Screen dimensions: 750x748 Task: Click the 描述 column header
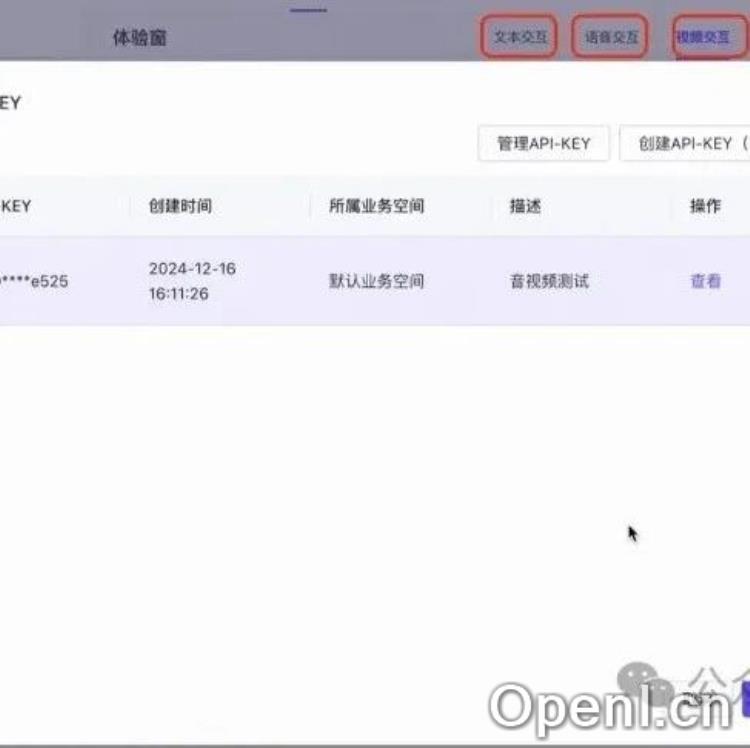525,206
